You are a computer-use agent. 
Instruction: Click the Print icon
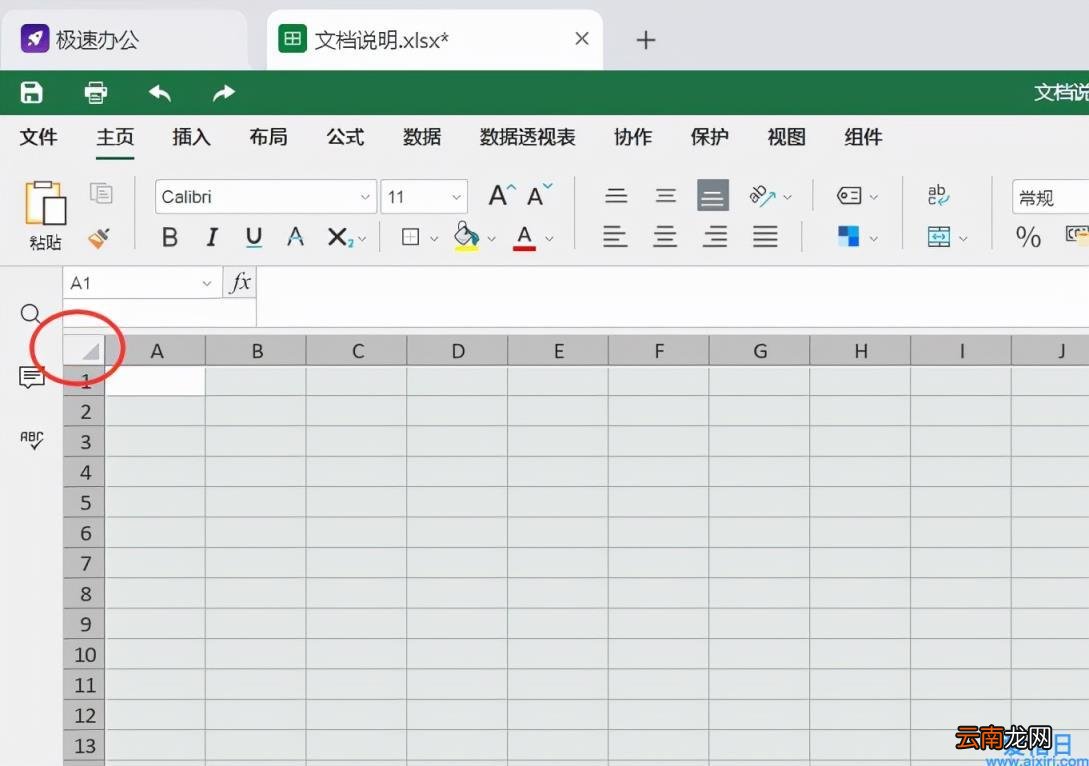95,92
